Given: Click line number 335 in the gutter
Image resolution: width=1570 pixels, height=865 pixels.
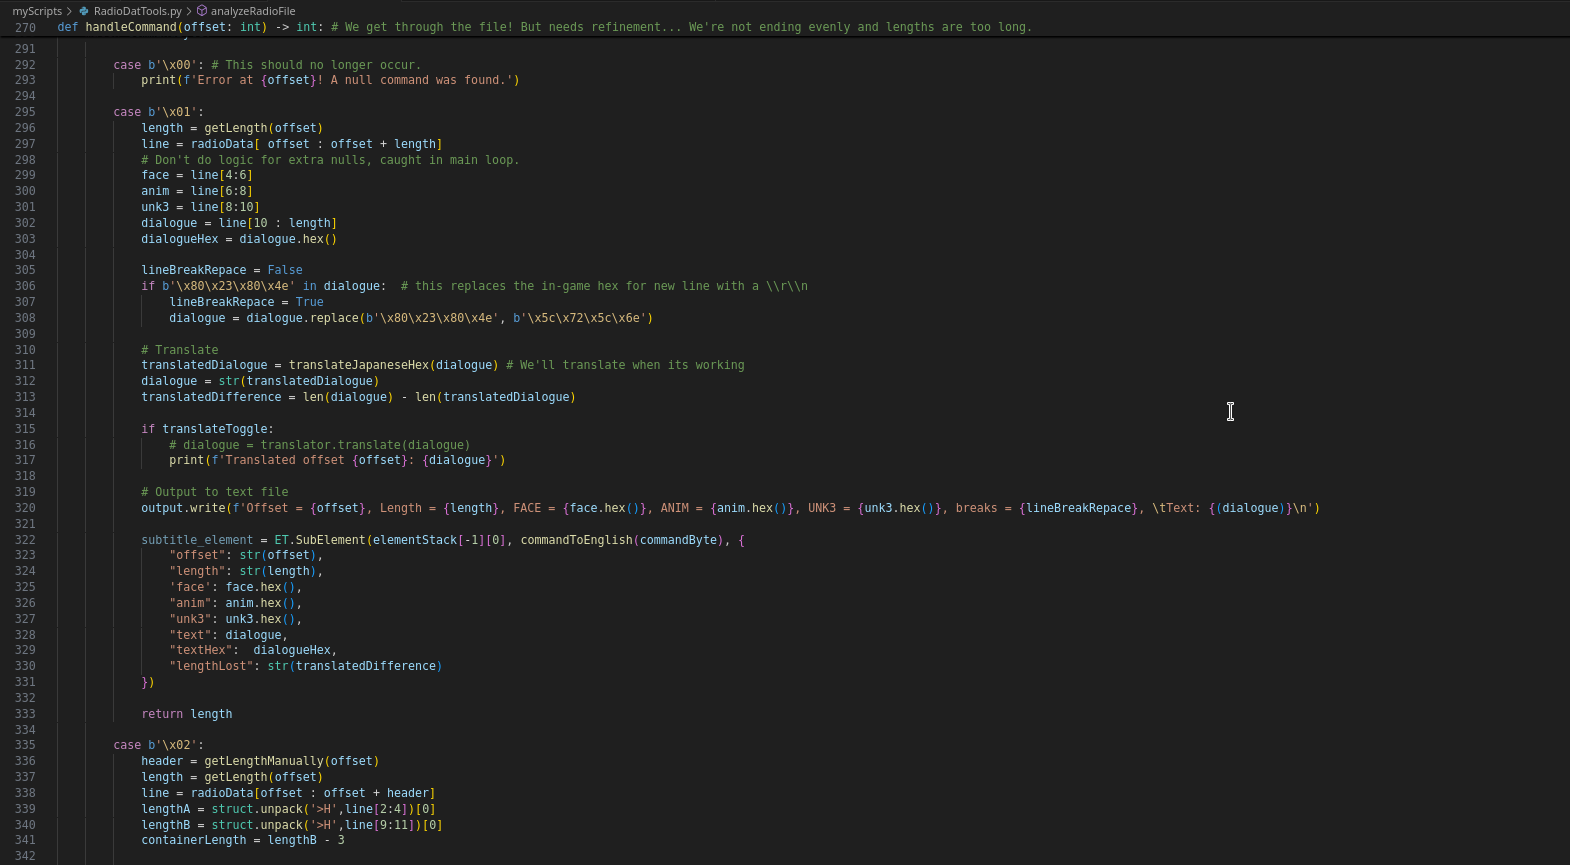Looking at the screenshot, I should (x=25, y=745).
